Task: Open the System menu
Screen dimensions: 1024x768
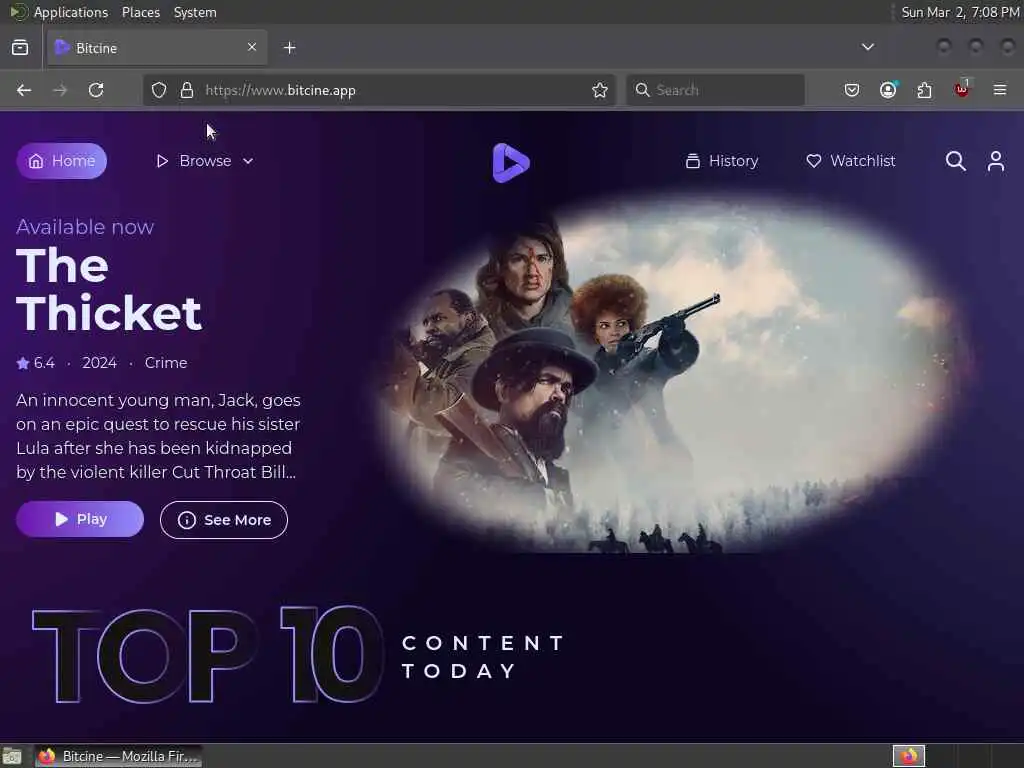Action: (x=195, y=12)
